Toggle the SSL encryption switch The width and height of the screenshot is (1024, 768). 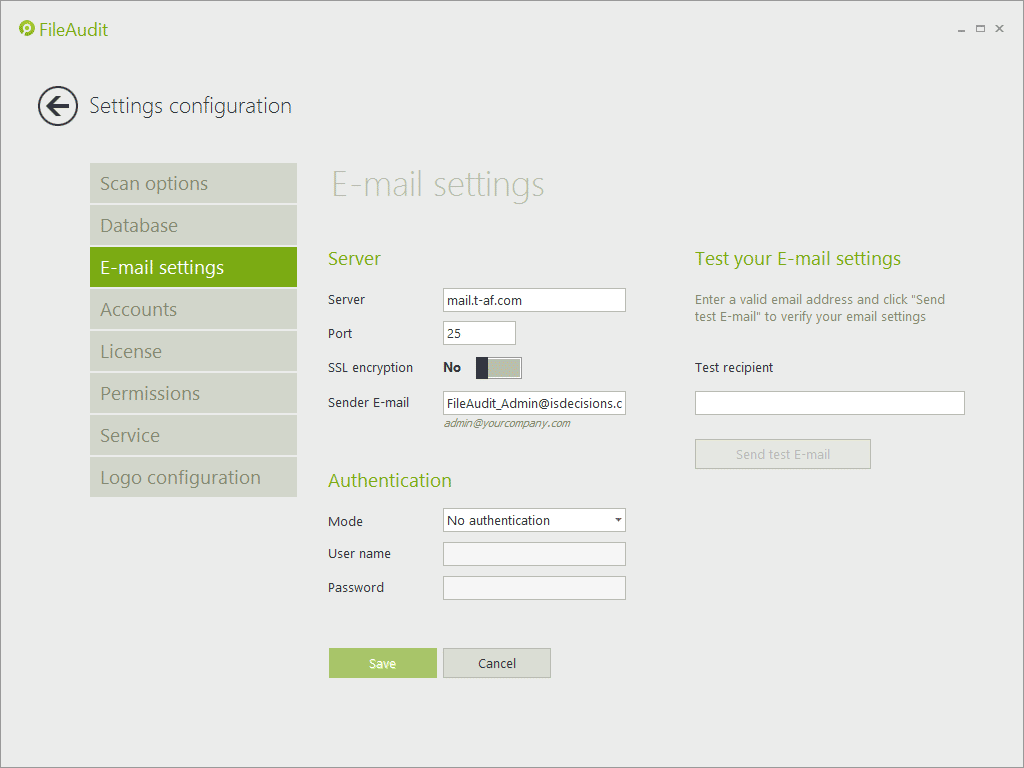tap(498, 368)
